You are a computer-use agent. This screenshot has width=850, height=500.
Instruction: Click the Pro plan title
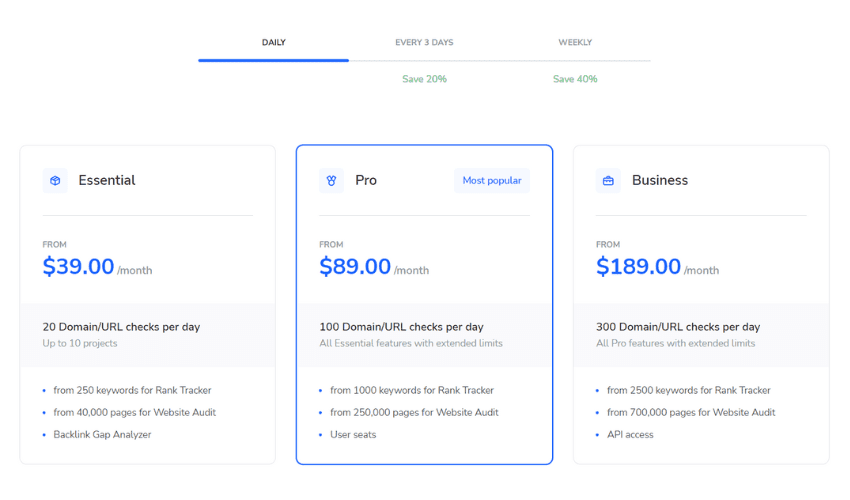pos(366,181)
